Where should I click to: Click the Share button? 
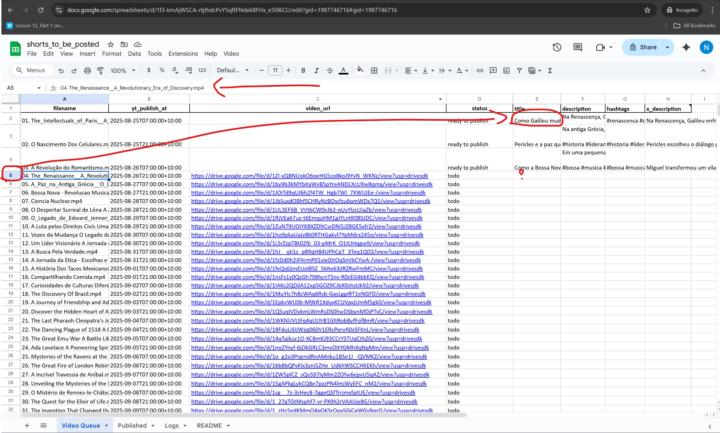click(x=643, y=47)
